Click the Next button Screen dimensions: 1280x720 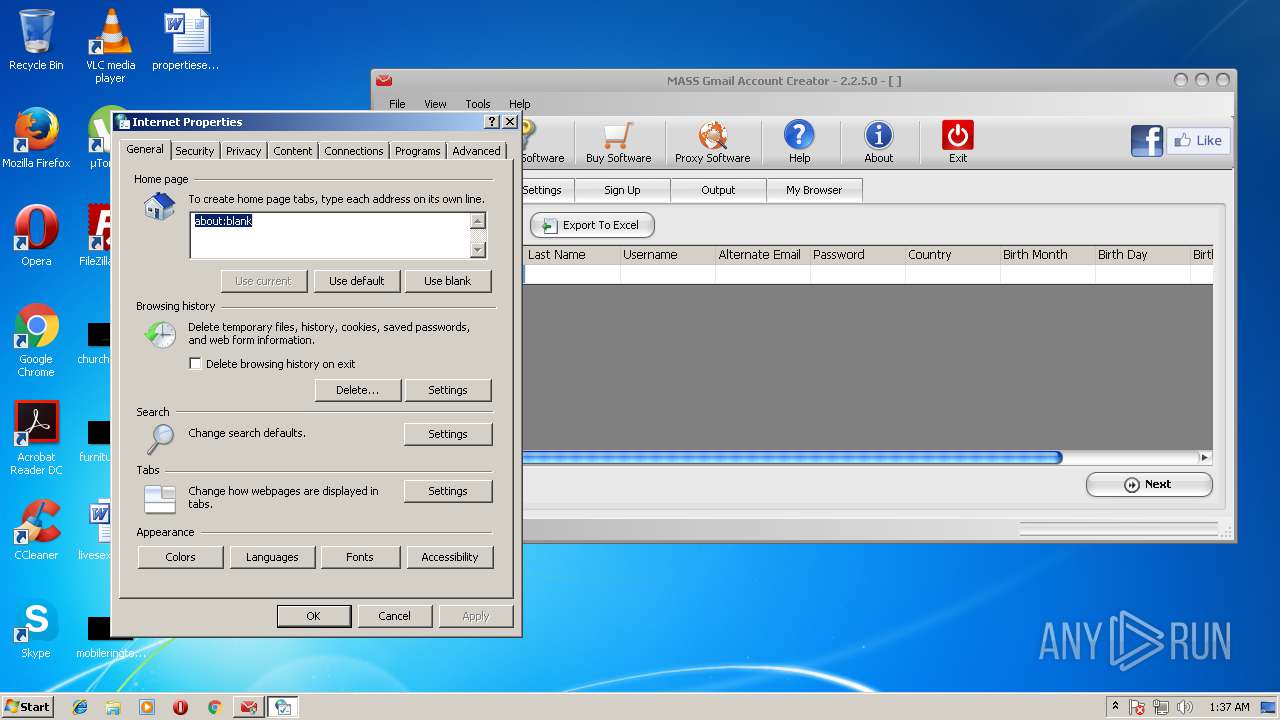click(x=1149, y=484)
